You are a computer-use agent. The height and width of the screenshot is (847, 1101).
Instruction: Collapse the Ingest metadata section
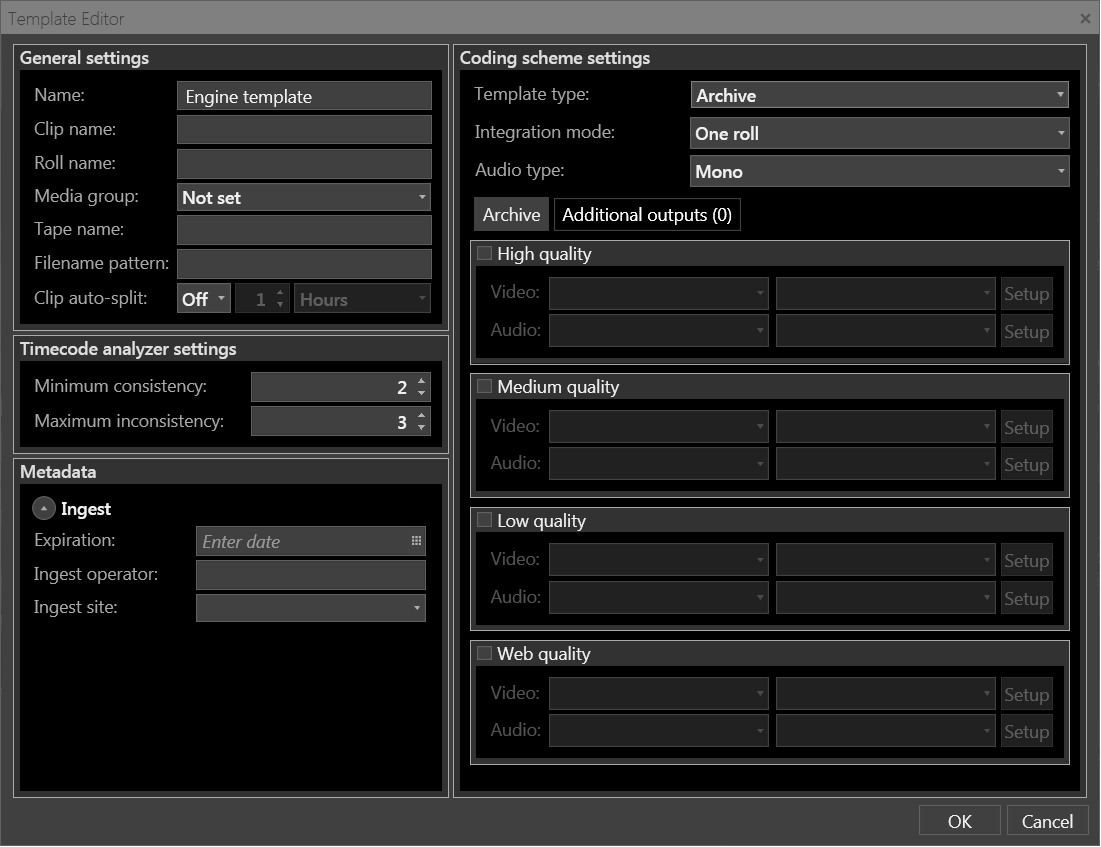[x=44, y=508]
